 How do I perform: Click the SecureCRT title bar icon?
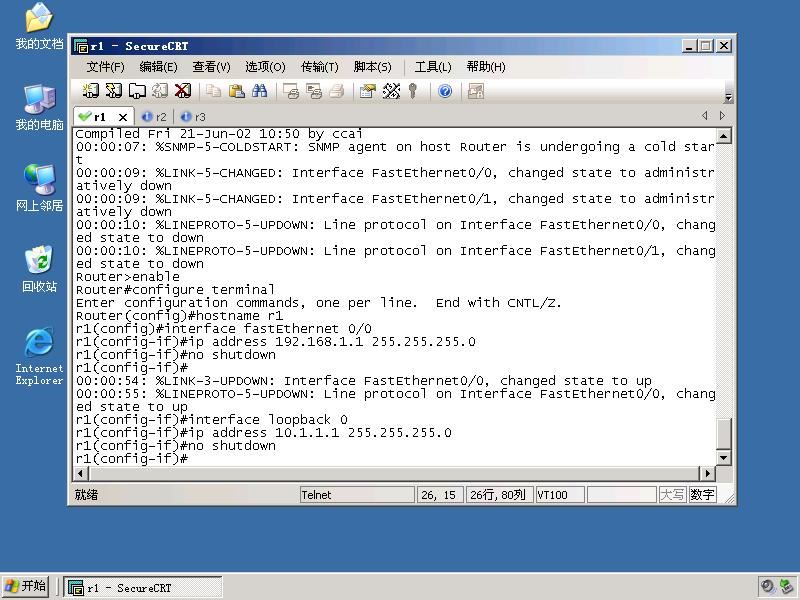pos(81,46)
